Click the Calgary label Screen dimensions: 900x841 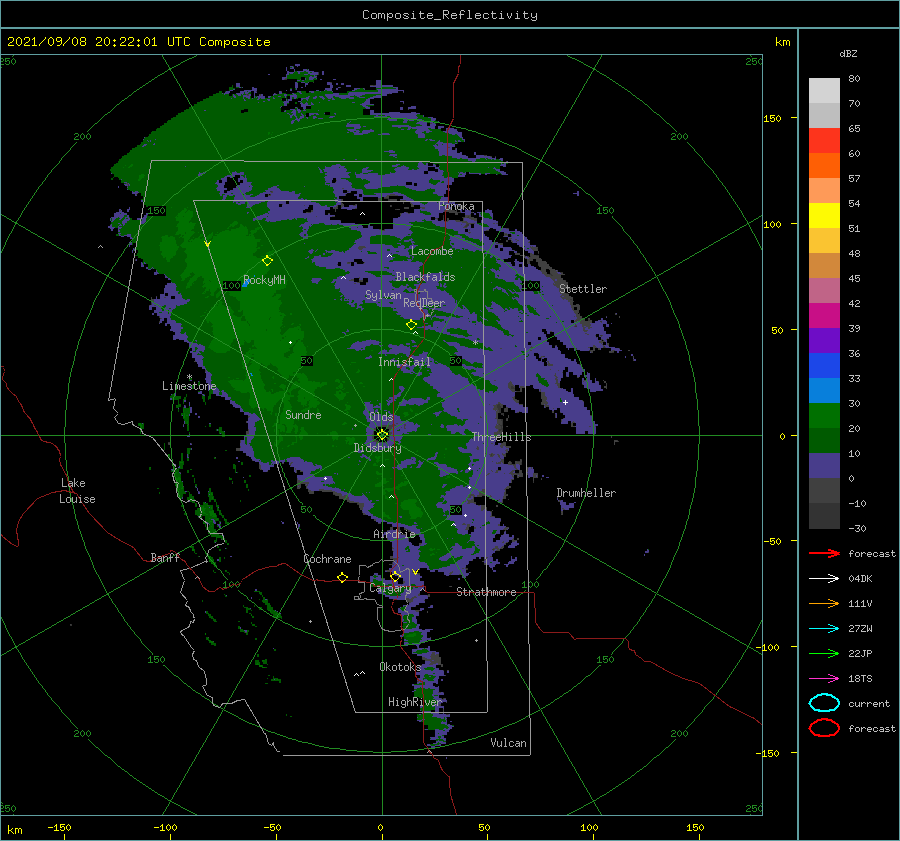click(390, 588)
